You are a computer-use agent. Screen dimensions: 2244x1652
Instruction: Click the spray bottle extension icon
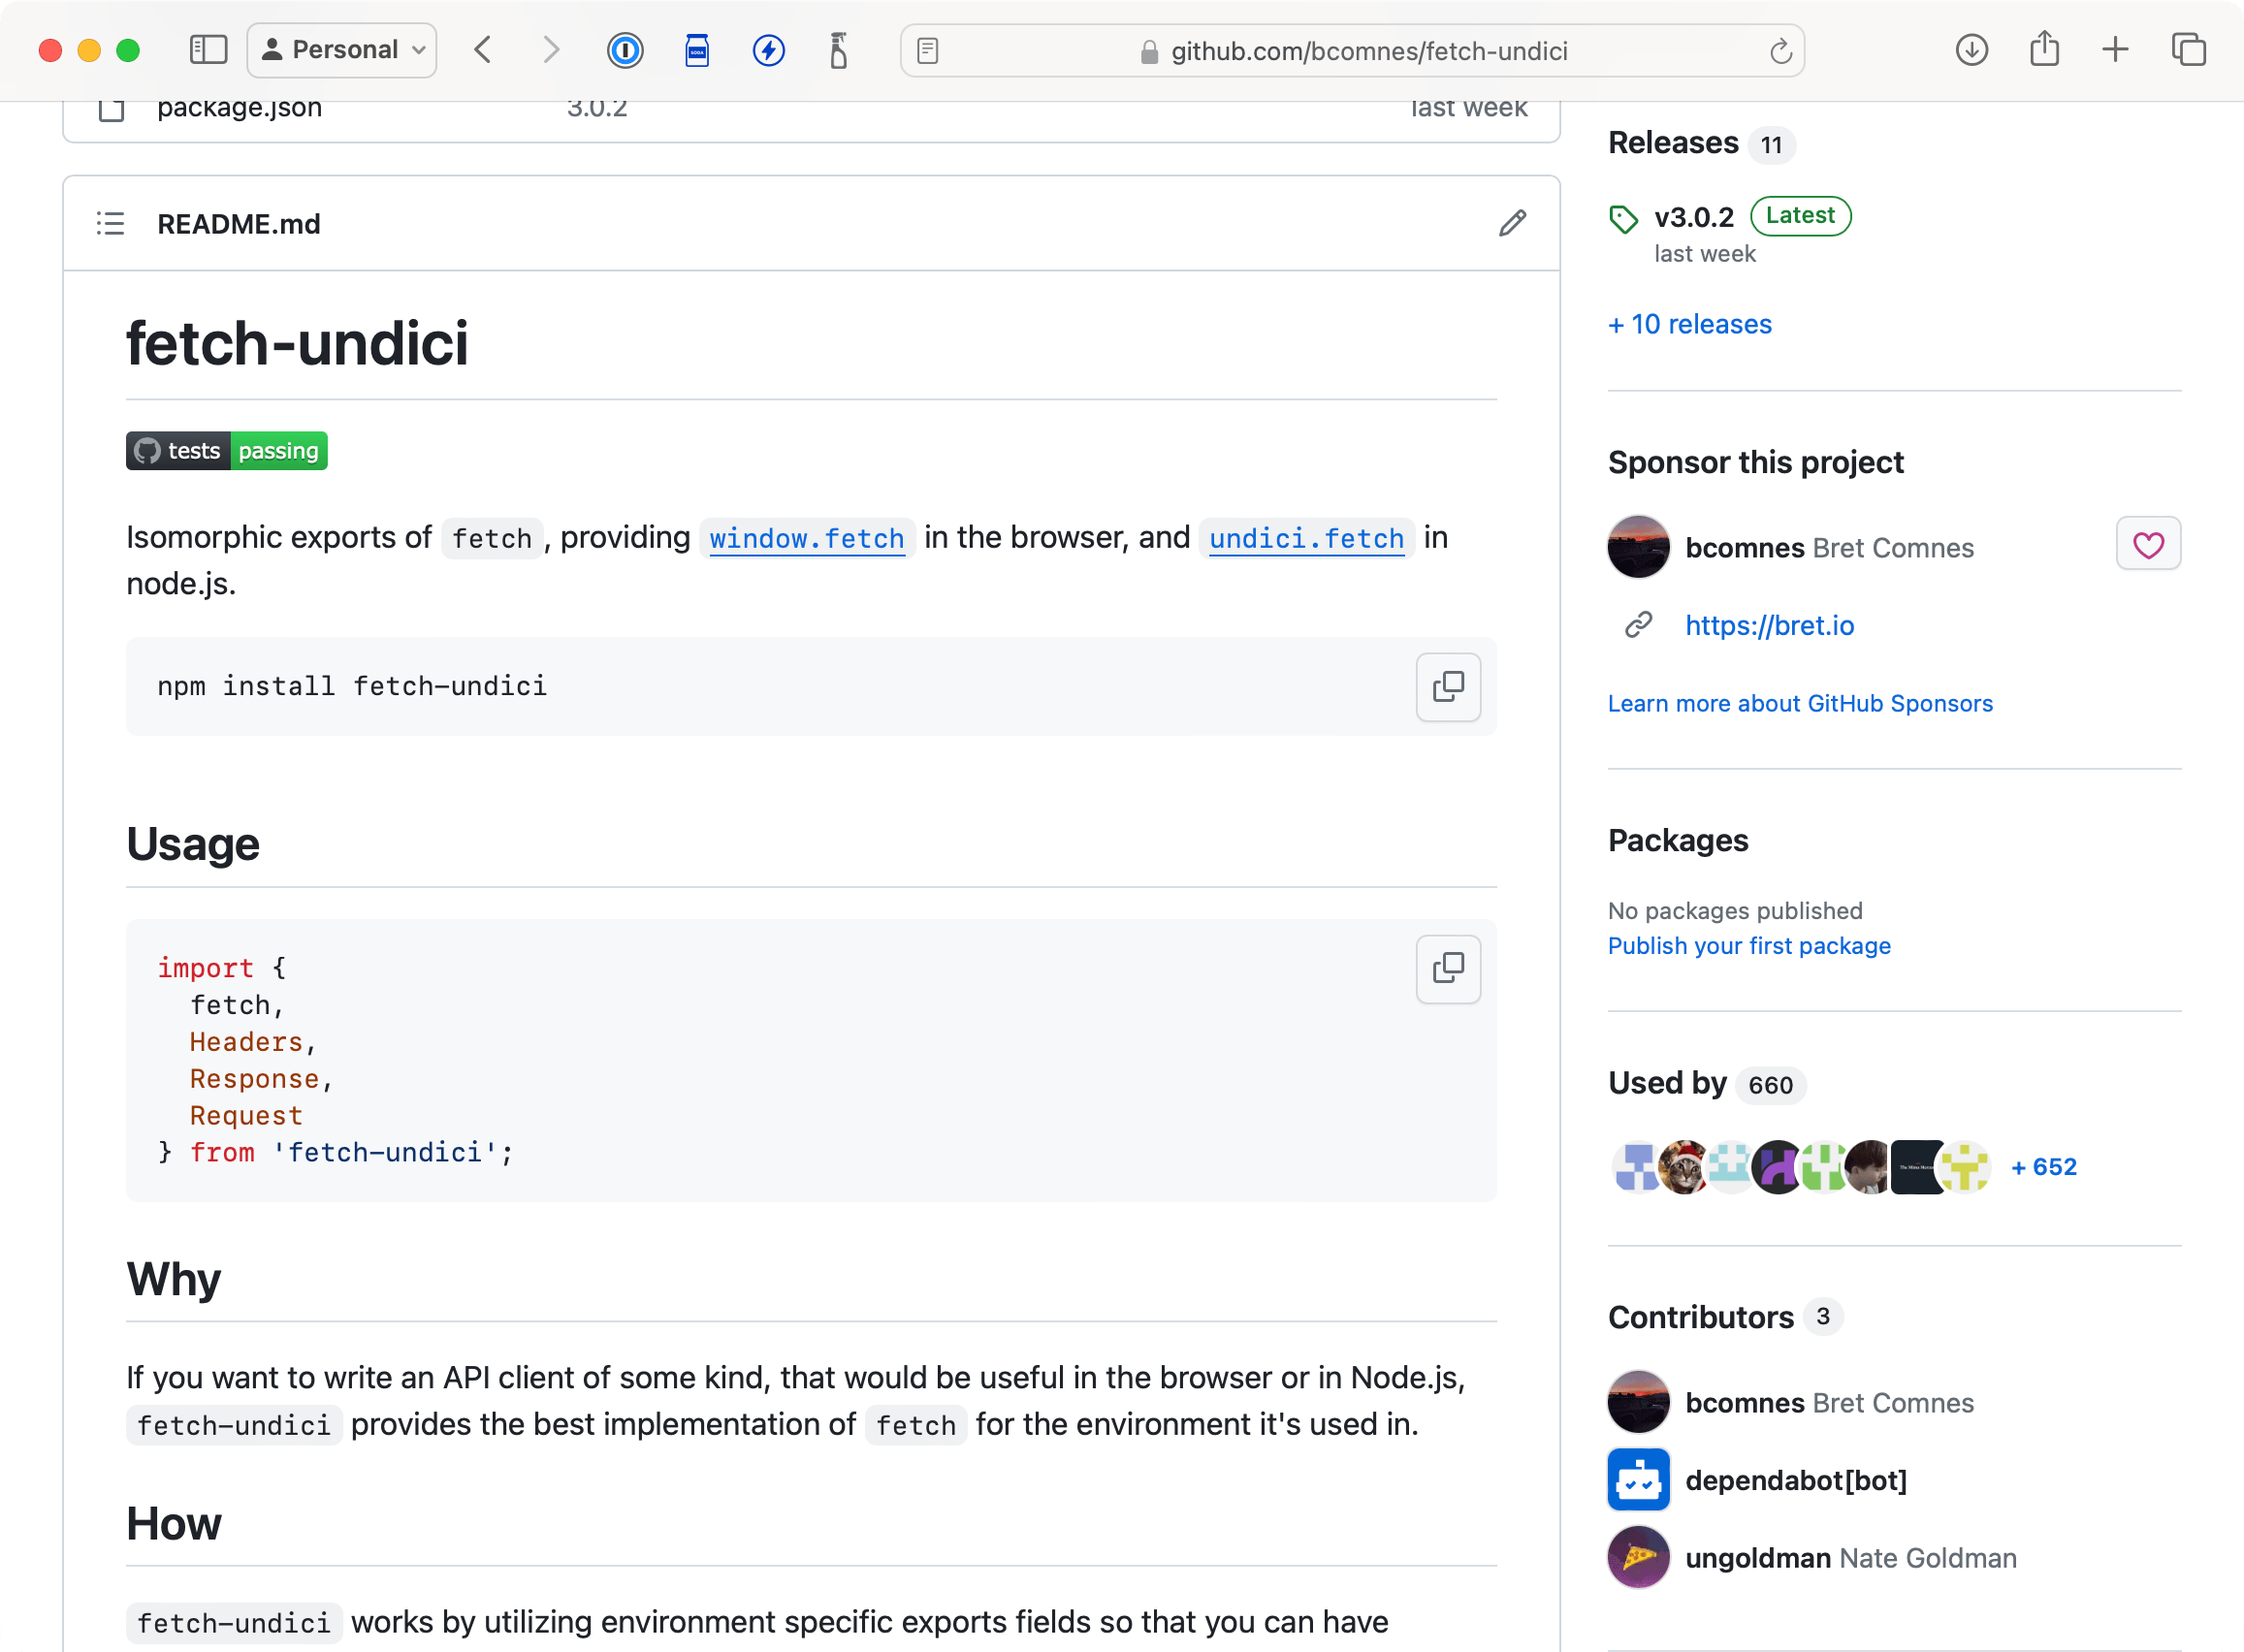click(x=838, y=50)
